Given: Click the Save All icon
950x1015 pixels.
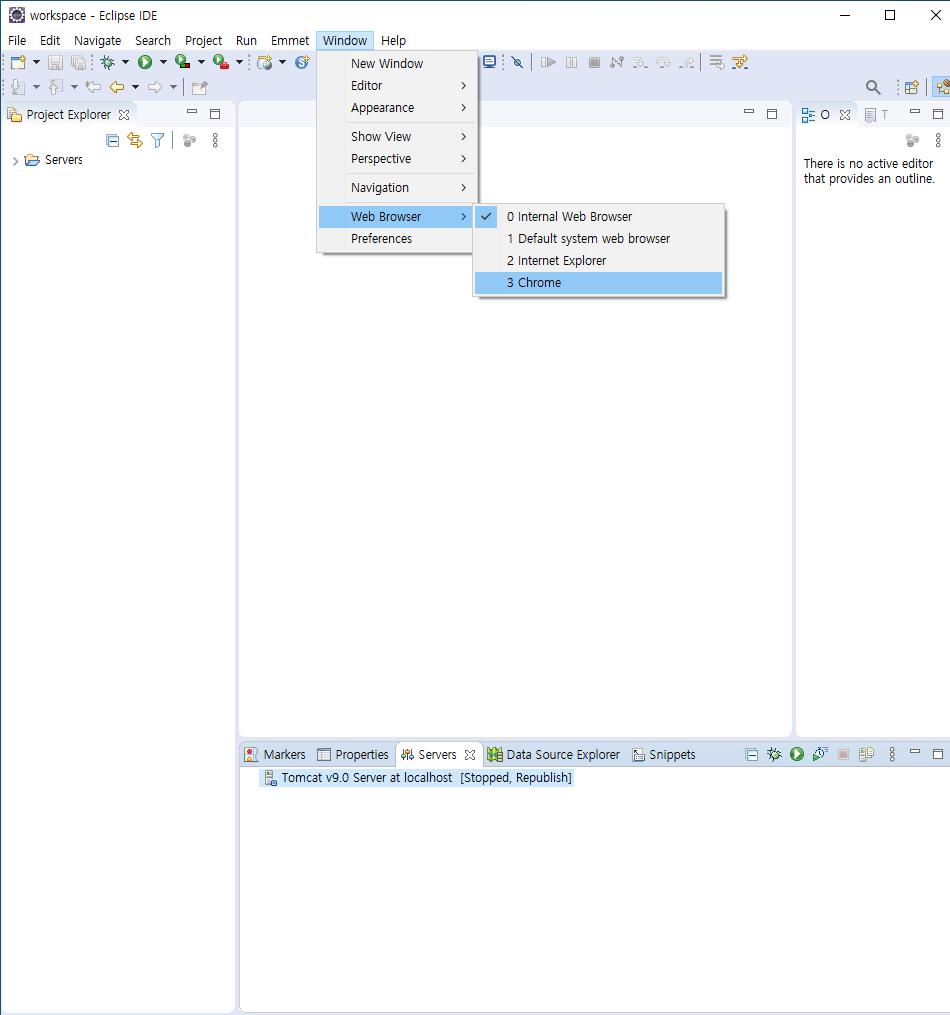Looking at the screenshot, I should [78, 62].
